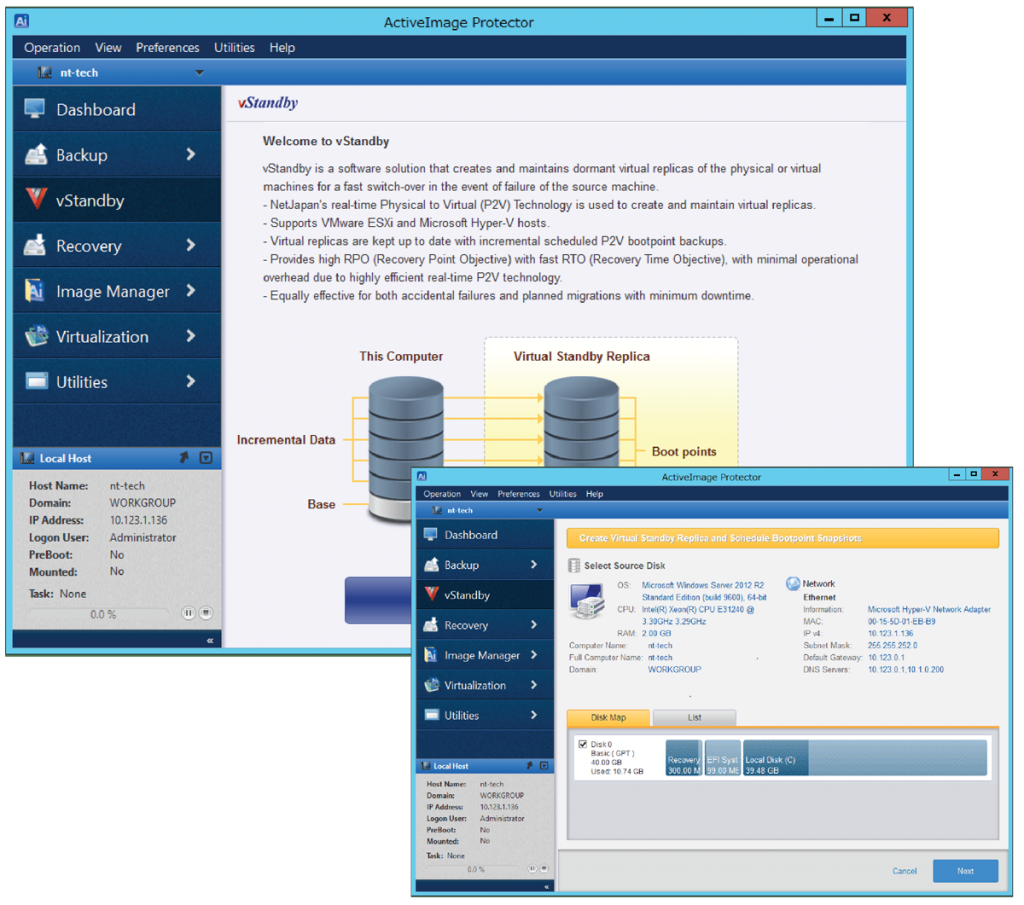Click the Recovery icon in front window sidebar
Screen dimensions: 1024x905
(x=431, y=625)
